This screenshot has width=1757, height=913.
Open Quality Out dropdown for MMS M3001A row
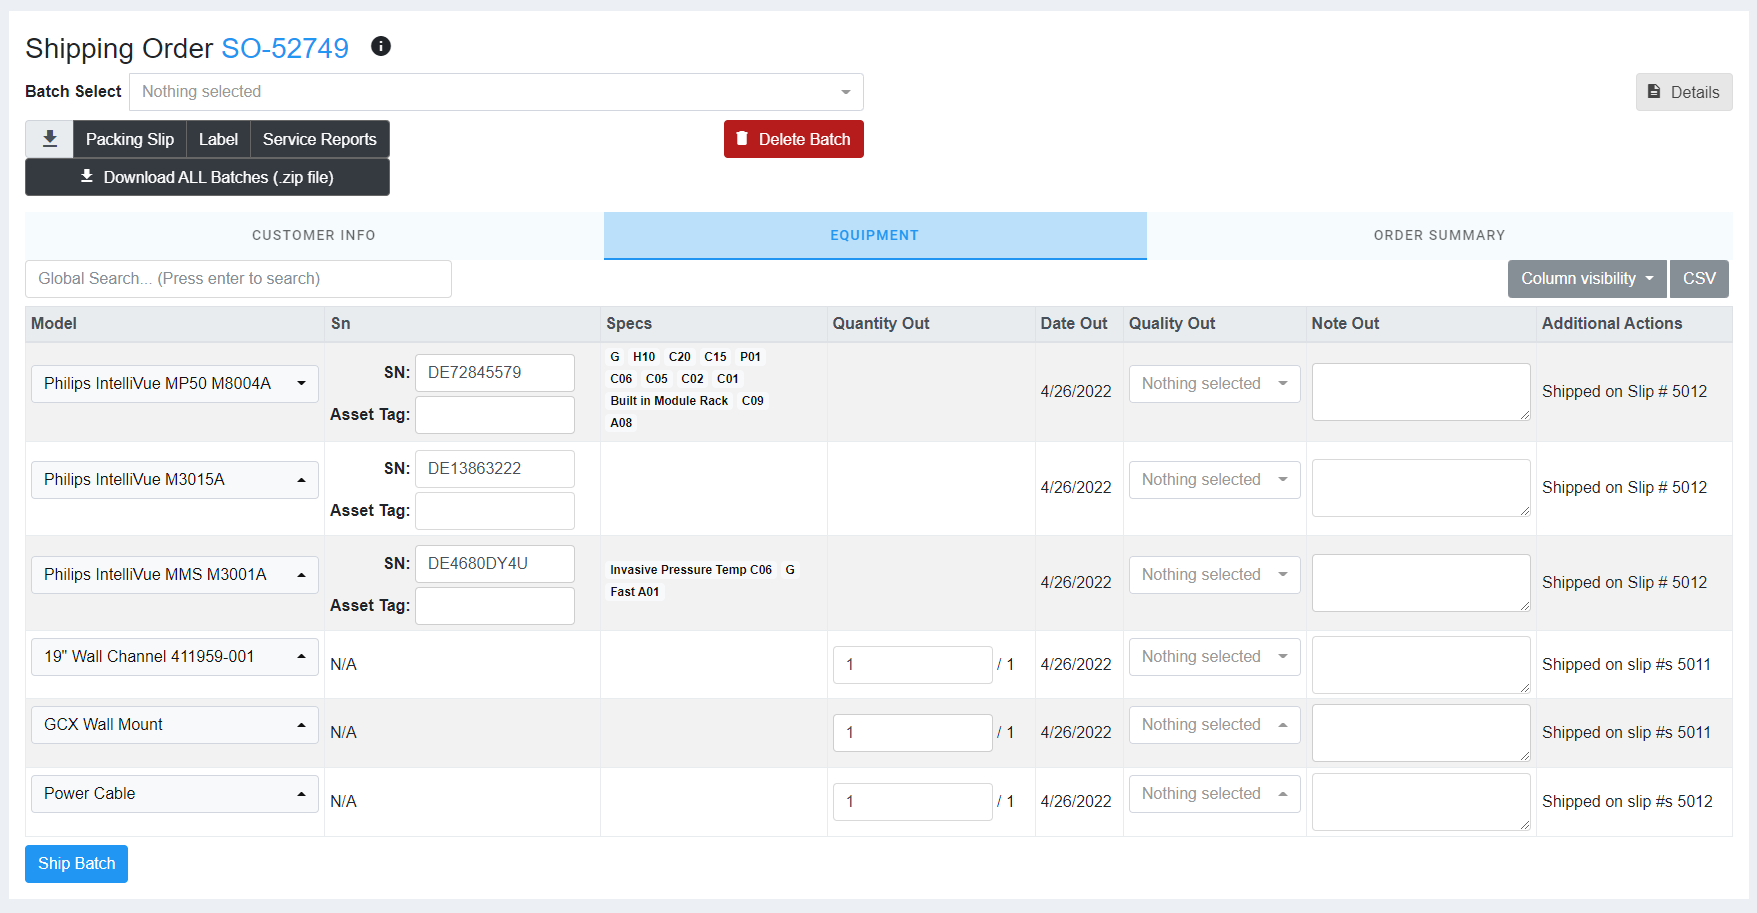tap(1215, 575)
